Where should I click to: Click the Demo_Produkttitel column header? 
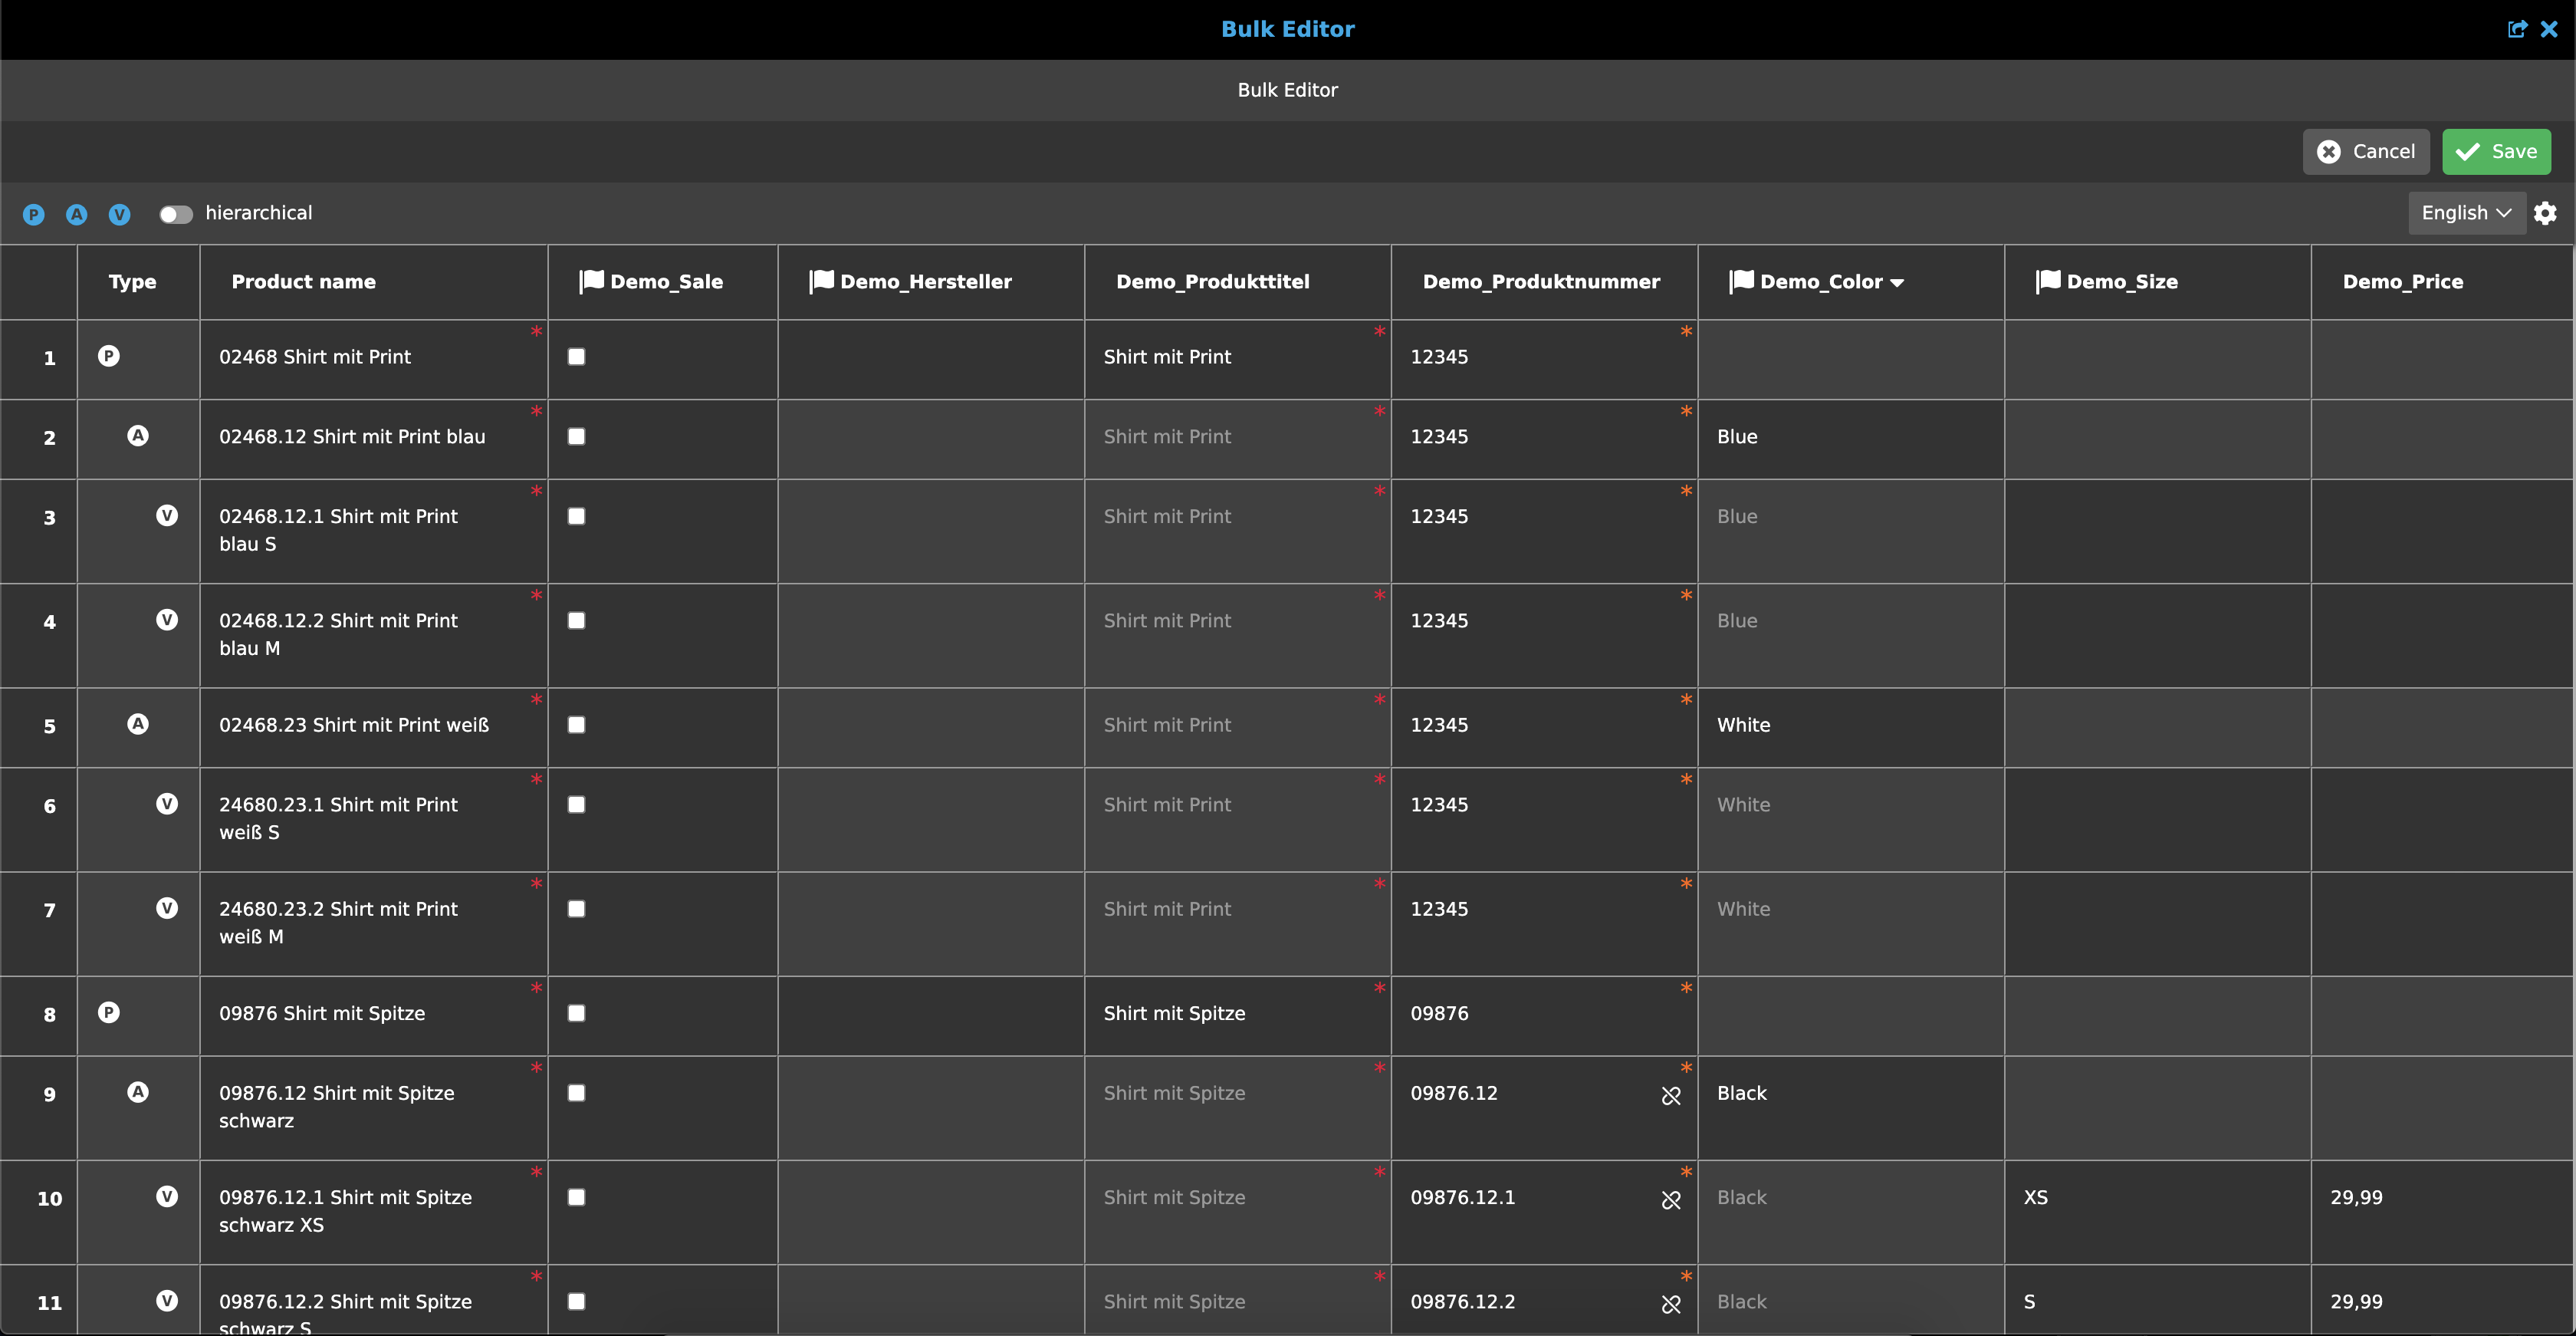1212,282
